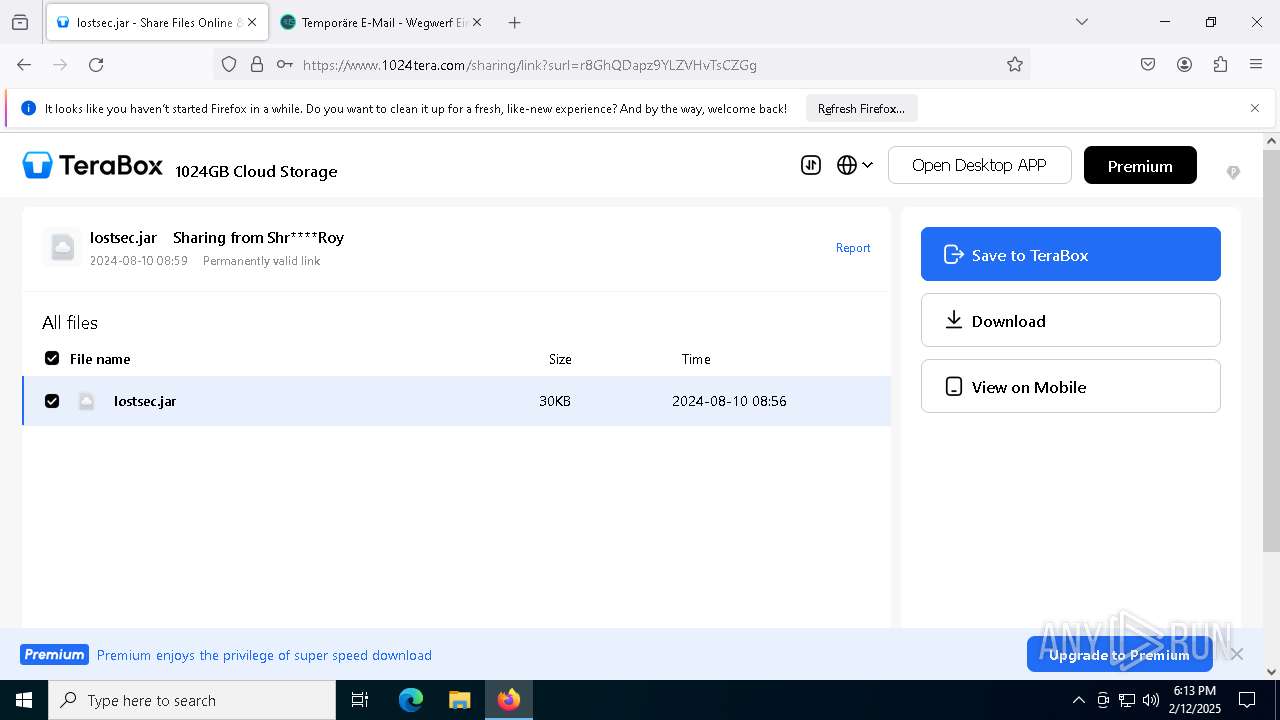
Task: Open the Extensions puzzle icon
Action: coord(1220,64)
